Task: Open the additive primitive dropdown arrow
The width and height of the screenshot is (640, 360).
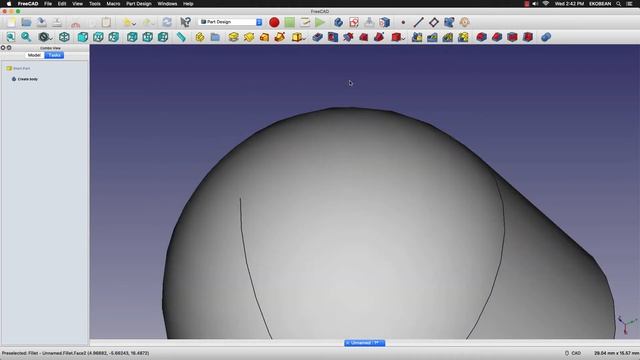Action: 304,38
